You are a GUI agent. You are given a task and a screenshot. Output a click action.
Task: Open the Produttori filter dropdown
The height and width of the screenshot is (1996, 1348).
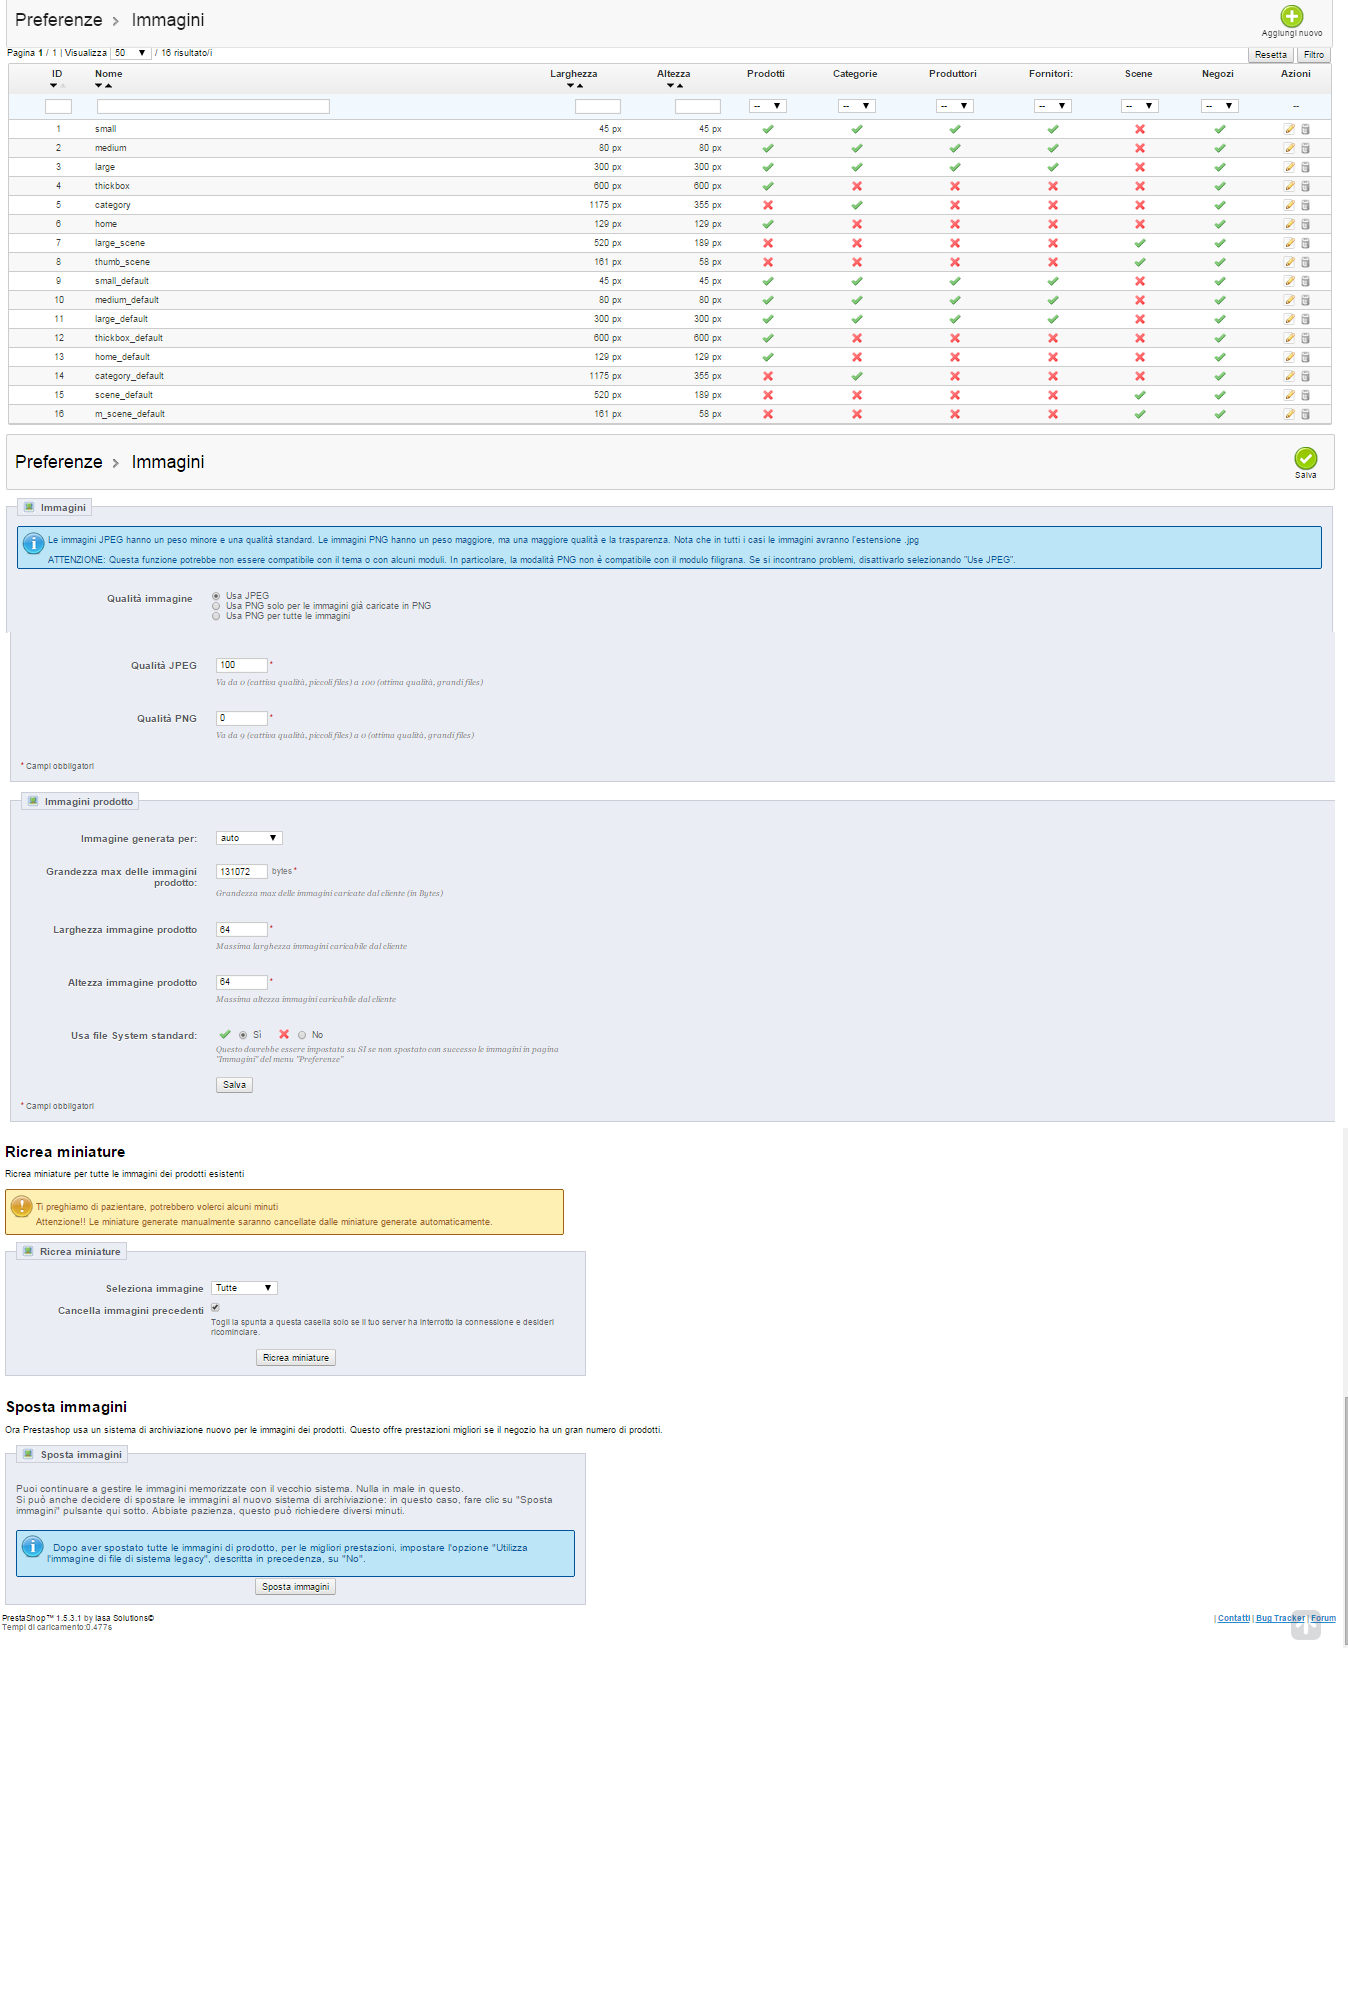(955, 106)
